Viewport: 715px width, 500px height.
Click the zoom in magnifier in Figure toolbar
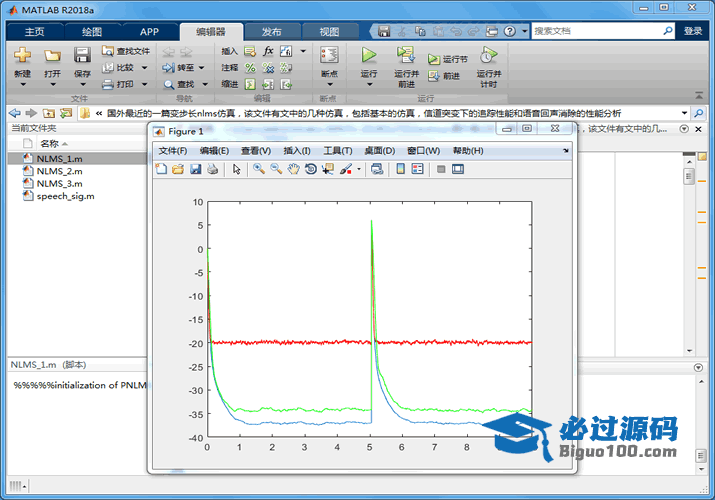pos(258,169)
